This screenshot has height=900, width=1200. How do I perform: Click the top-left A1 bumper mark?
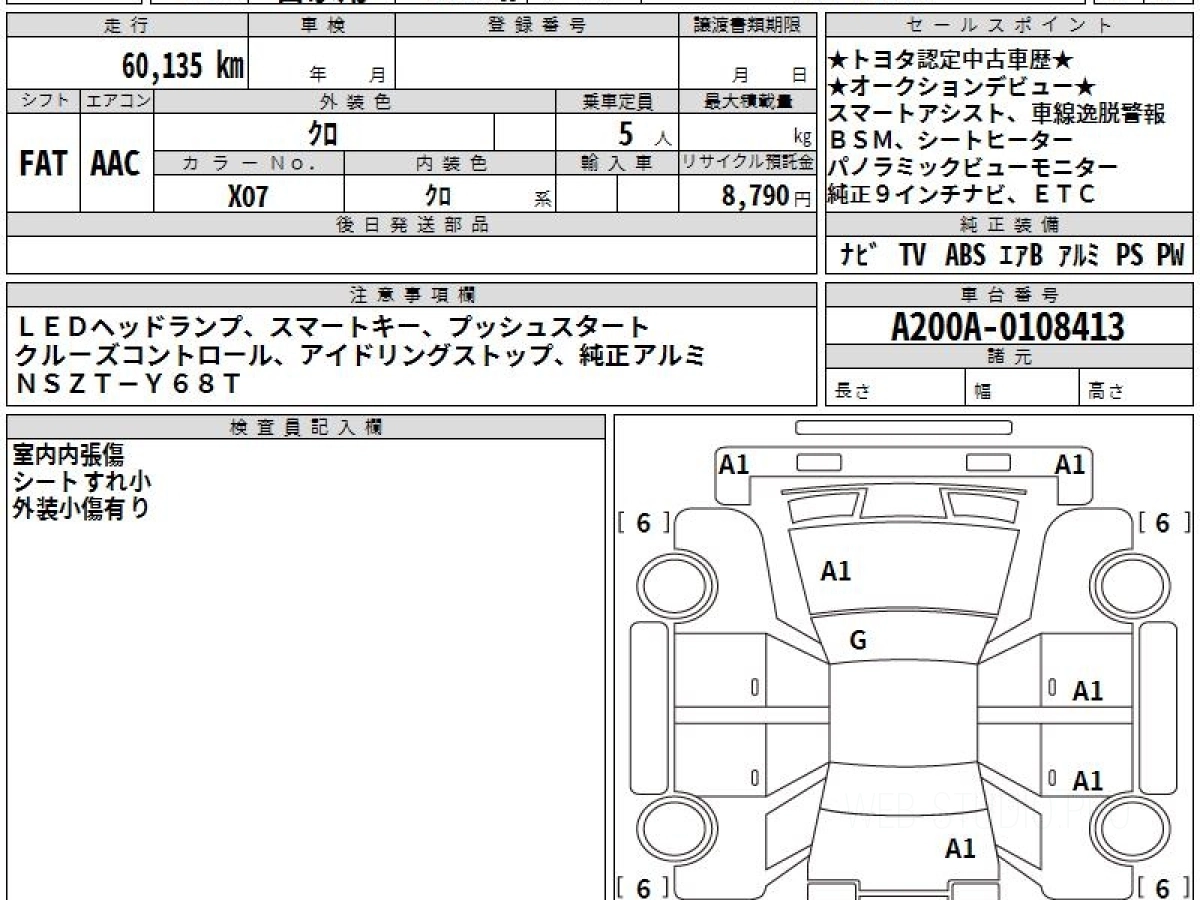point(734,464)
